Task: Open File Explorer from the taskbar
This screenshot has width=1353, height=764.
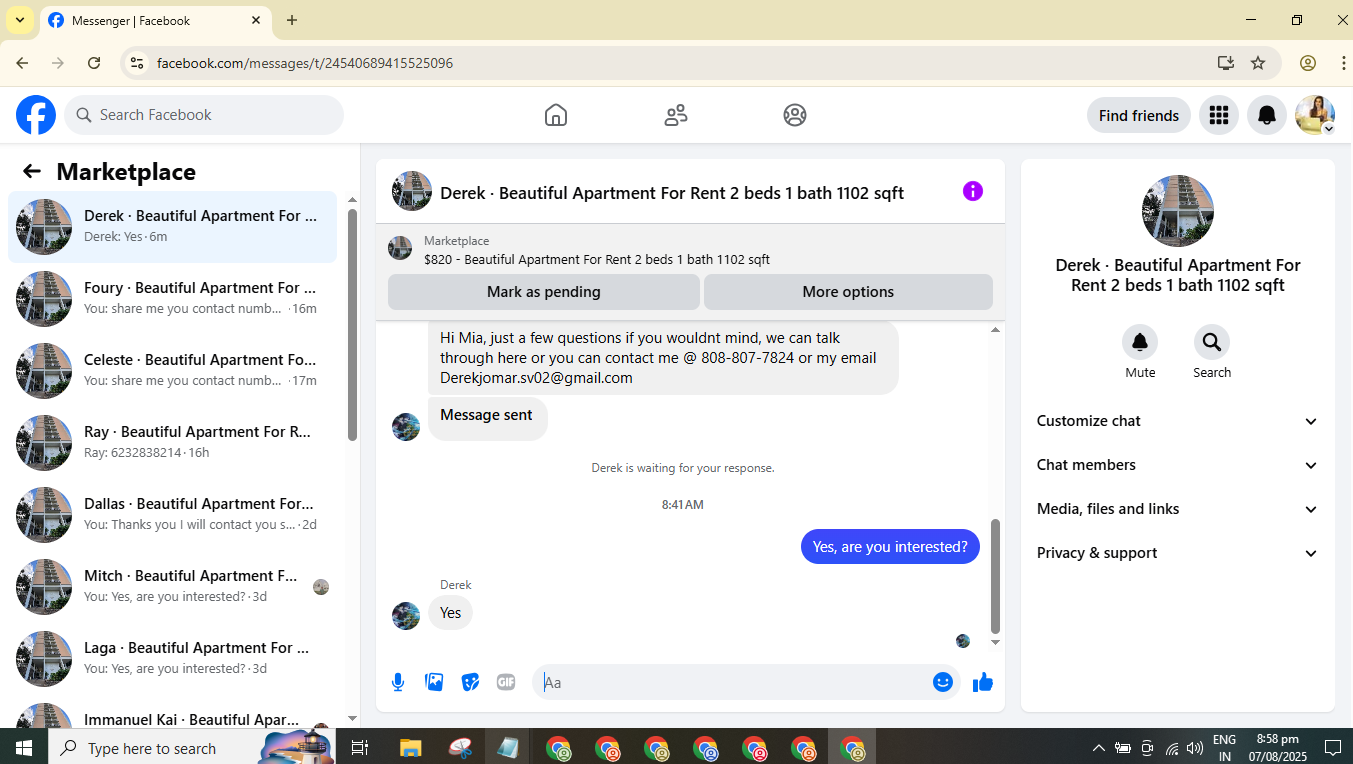Action: pyautogui.click(x=411, y=748)
